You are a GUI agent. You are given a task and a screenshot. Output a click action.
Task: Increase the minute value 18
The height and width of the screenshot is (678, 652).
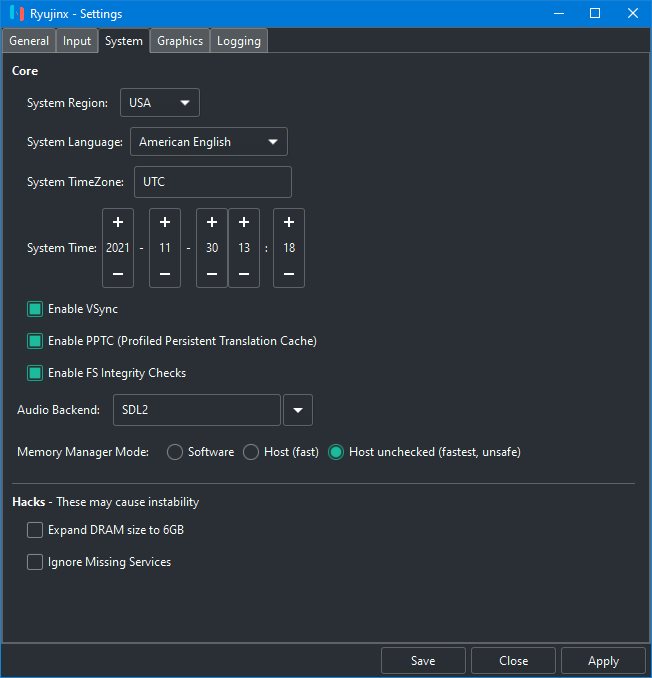coord(289,222)
